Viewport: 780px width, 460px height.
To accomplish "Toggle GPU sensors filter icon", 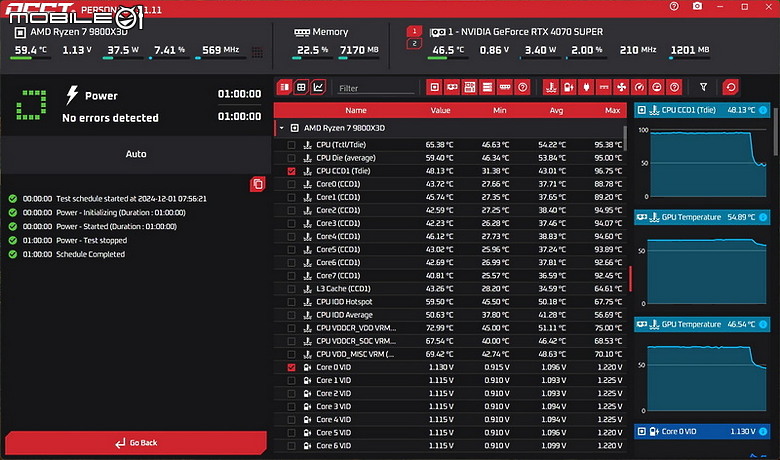I will pyautogui.click(x=452, y=88).
